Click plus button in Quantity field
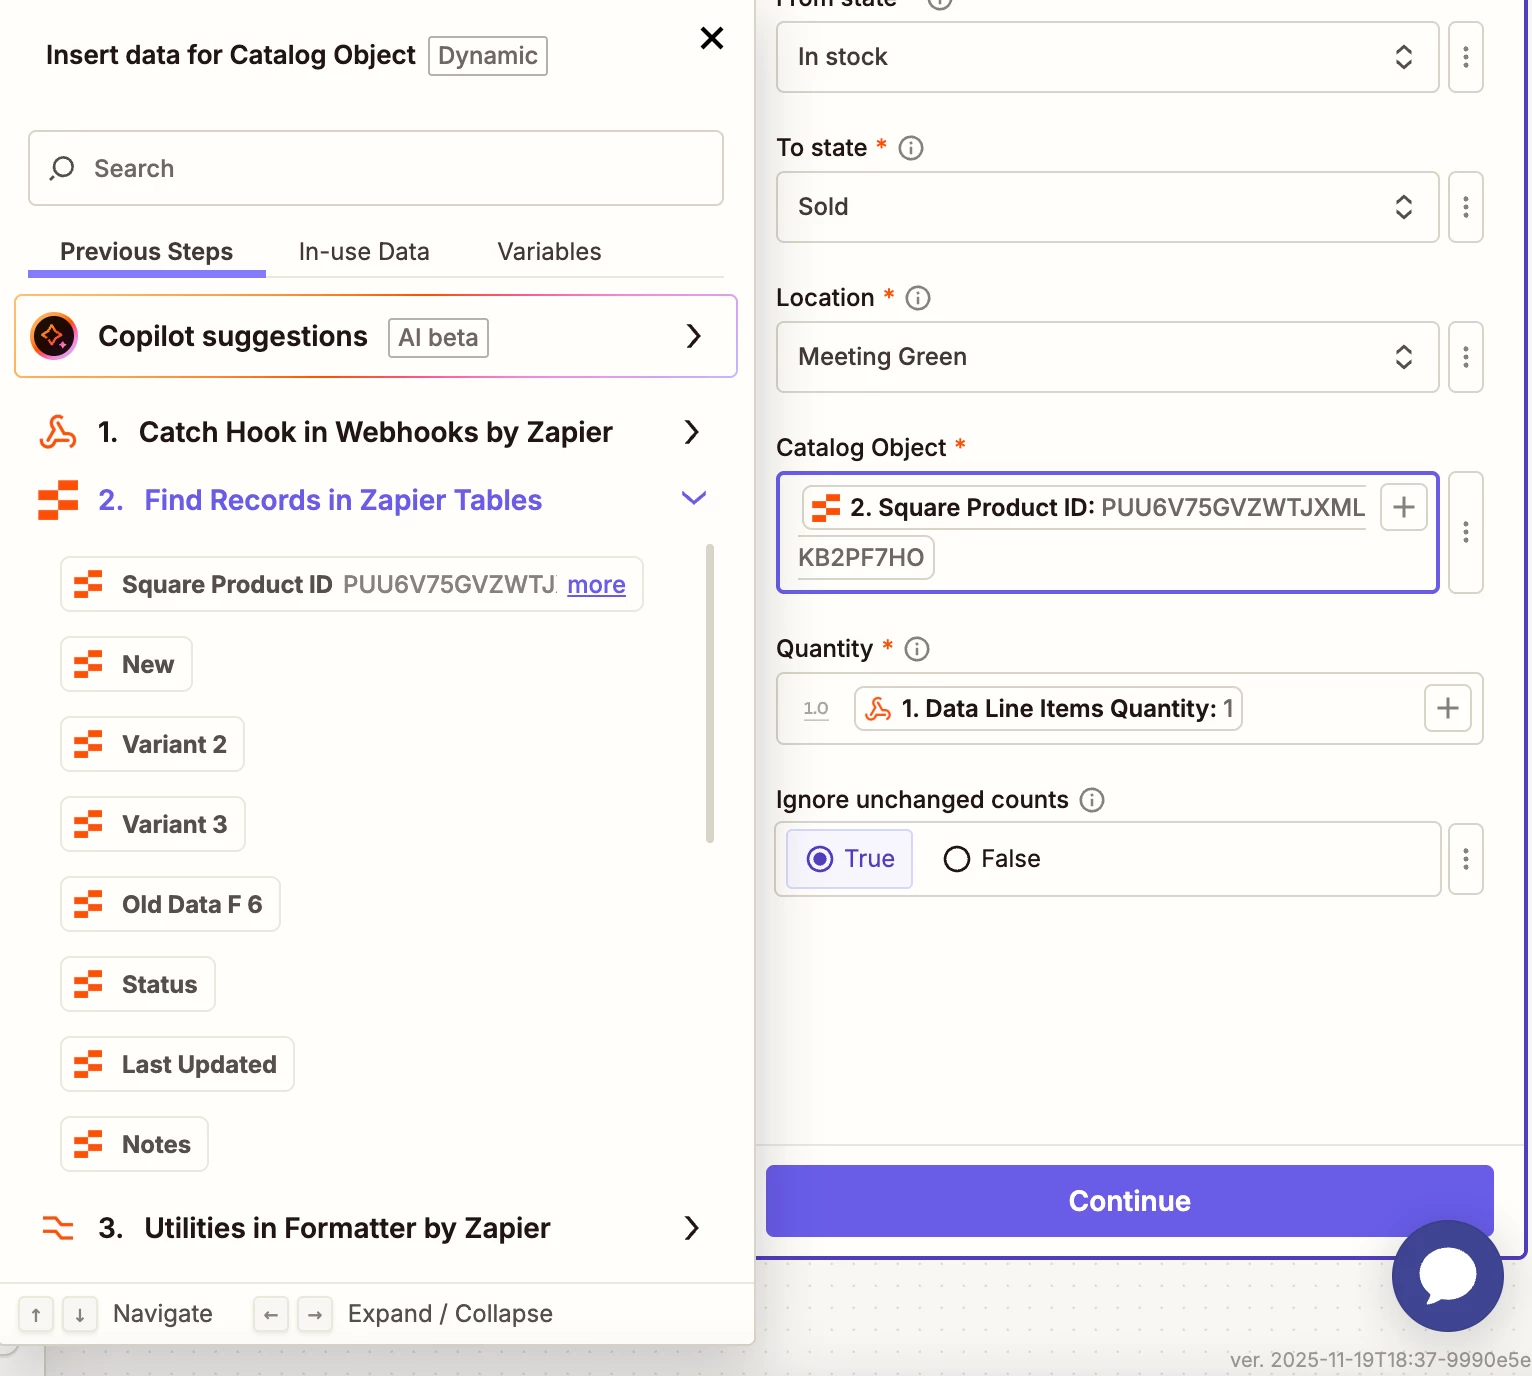This screenshot has height=1376, width=1532. pyautogui.click(x=1448, y=708)
